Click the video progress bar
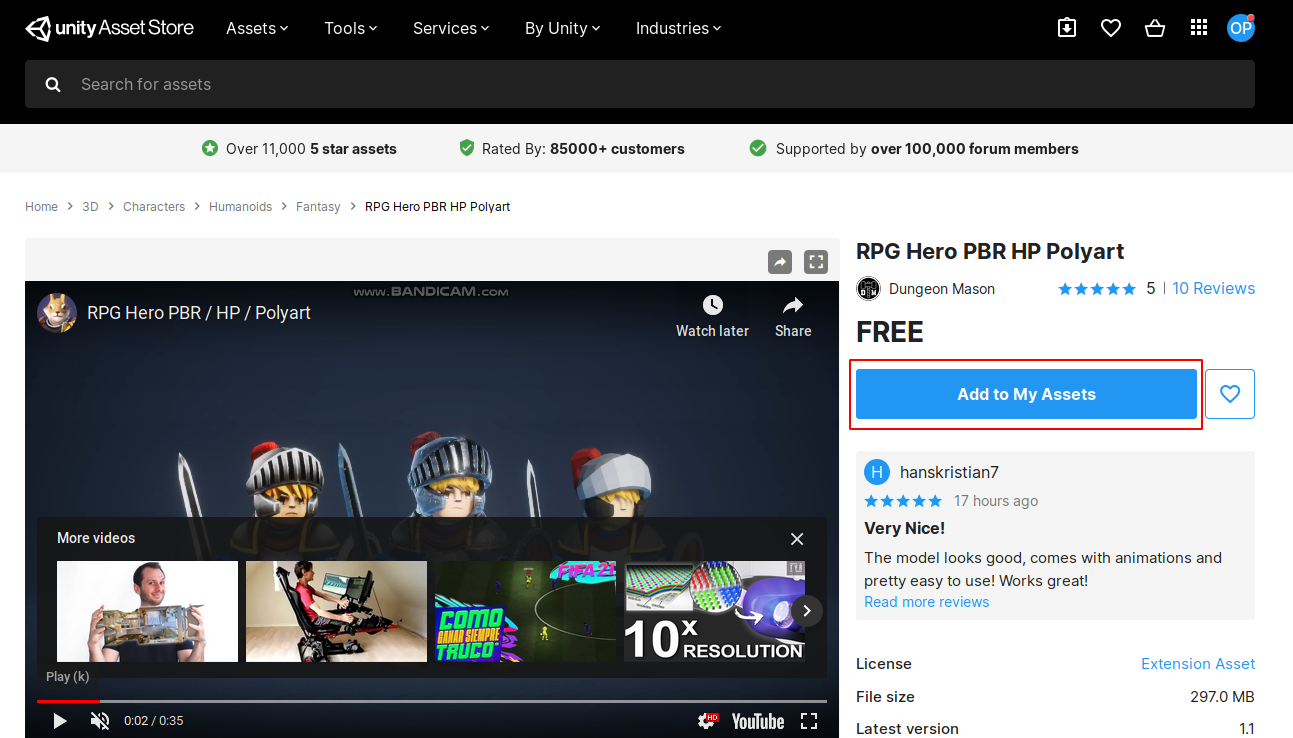The width and height of the screenshot is (1293, 738). [432, 701]
